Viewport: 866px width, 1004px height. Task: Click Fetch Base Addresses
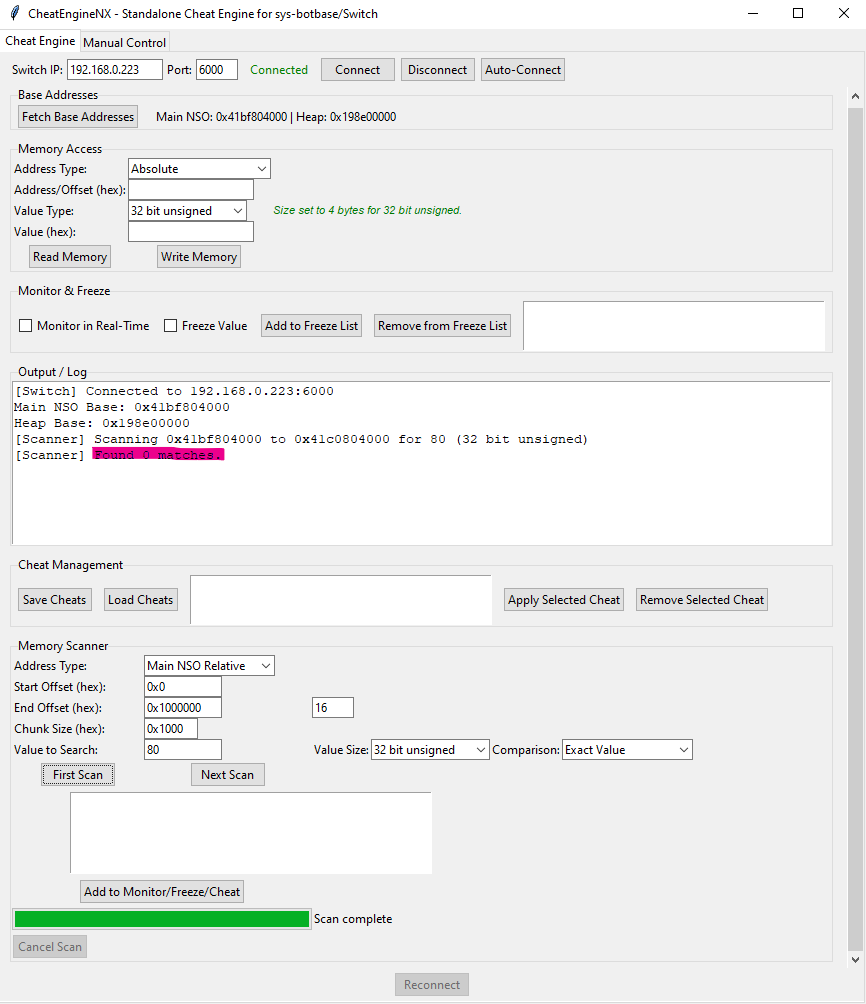tap(78, 117)
